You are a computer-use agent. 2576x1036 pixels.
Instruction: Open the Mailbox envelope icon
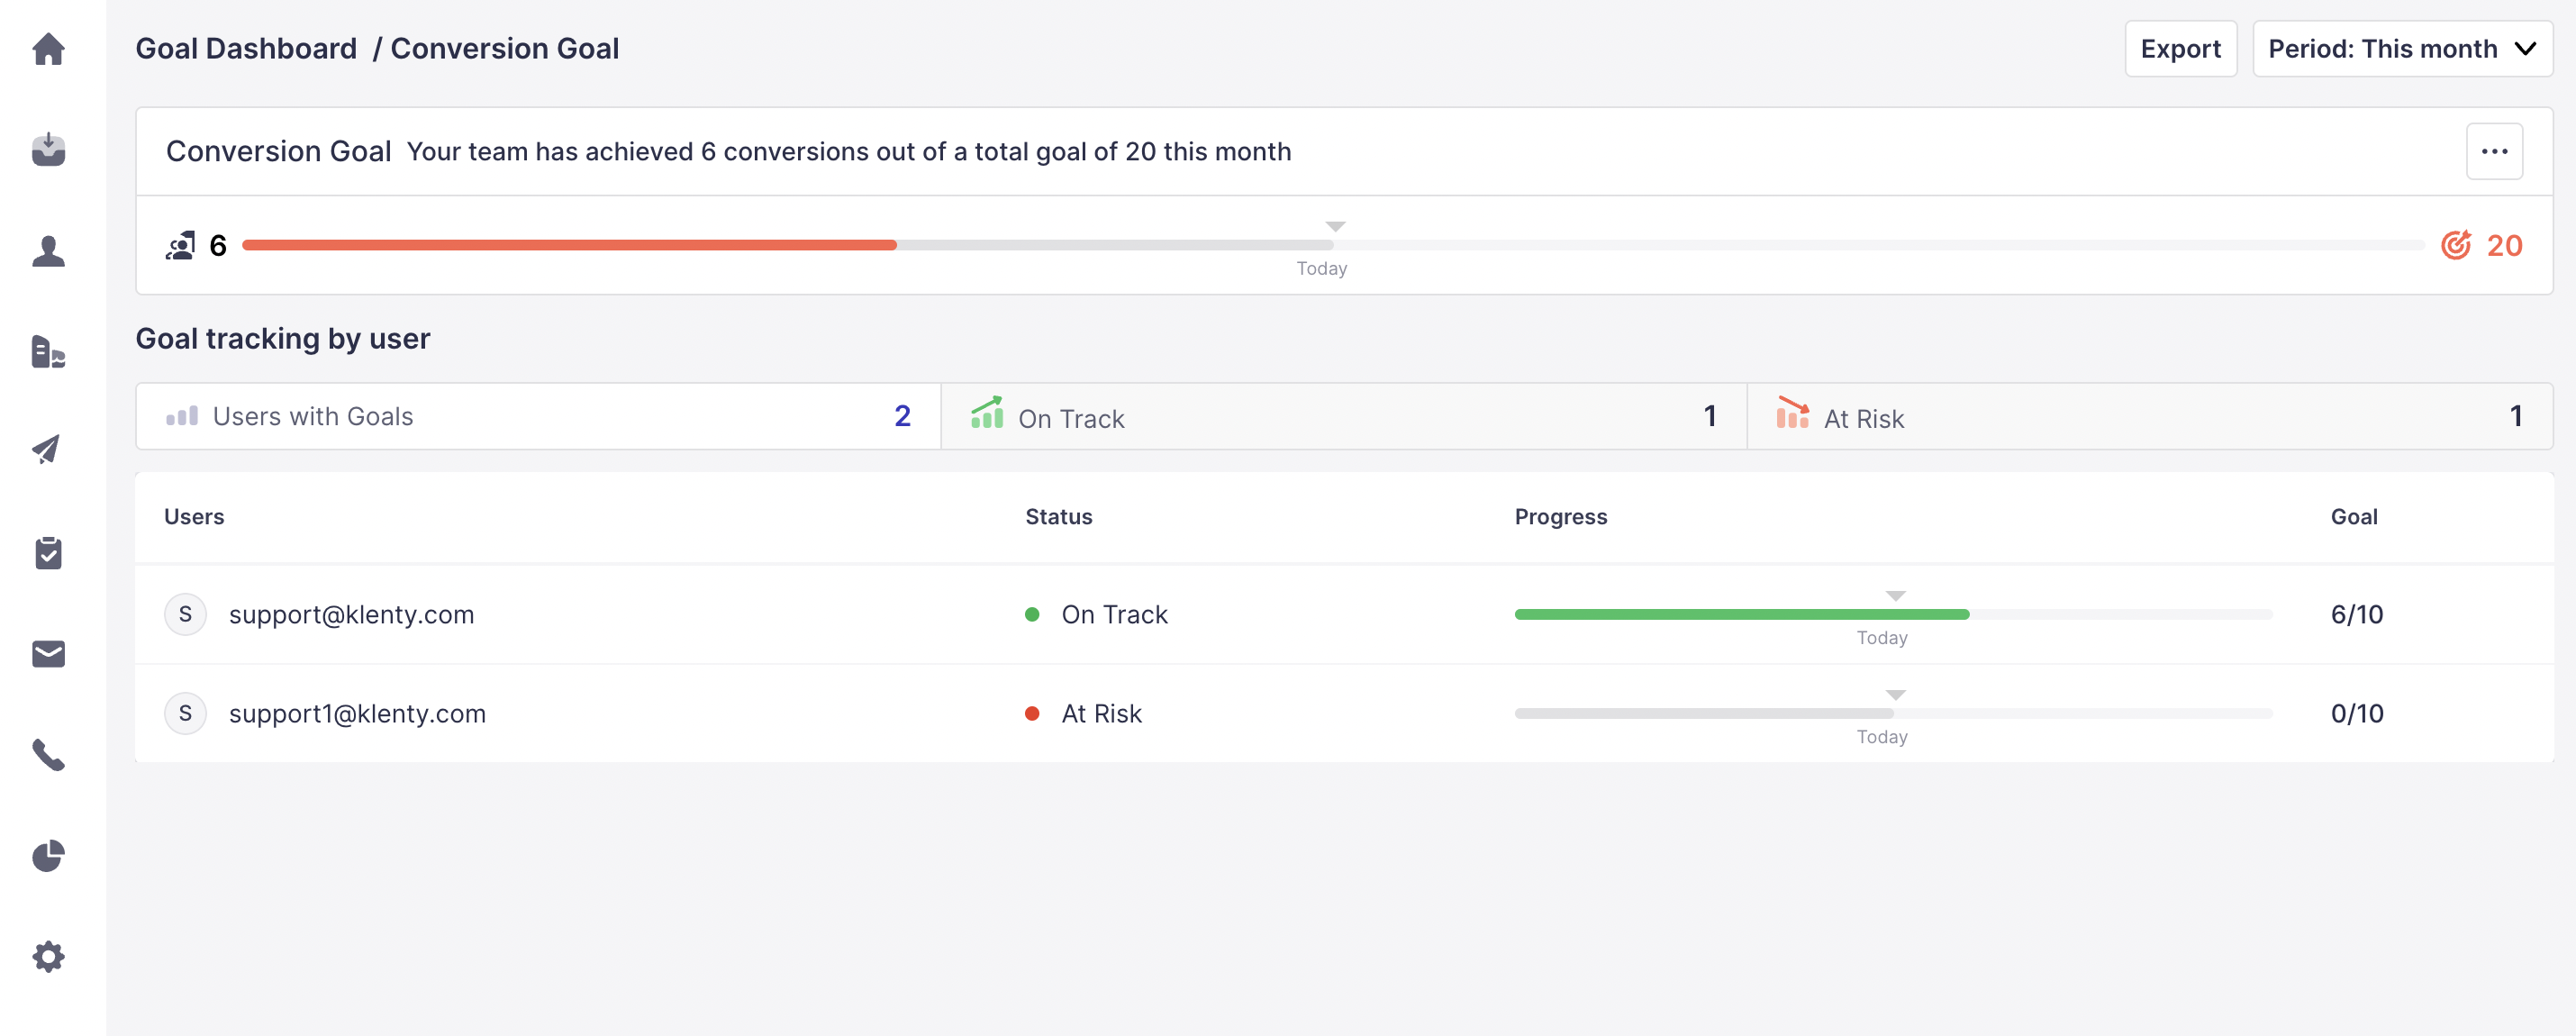pyautogui.click(x=48, y=654)
